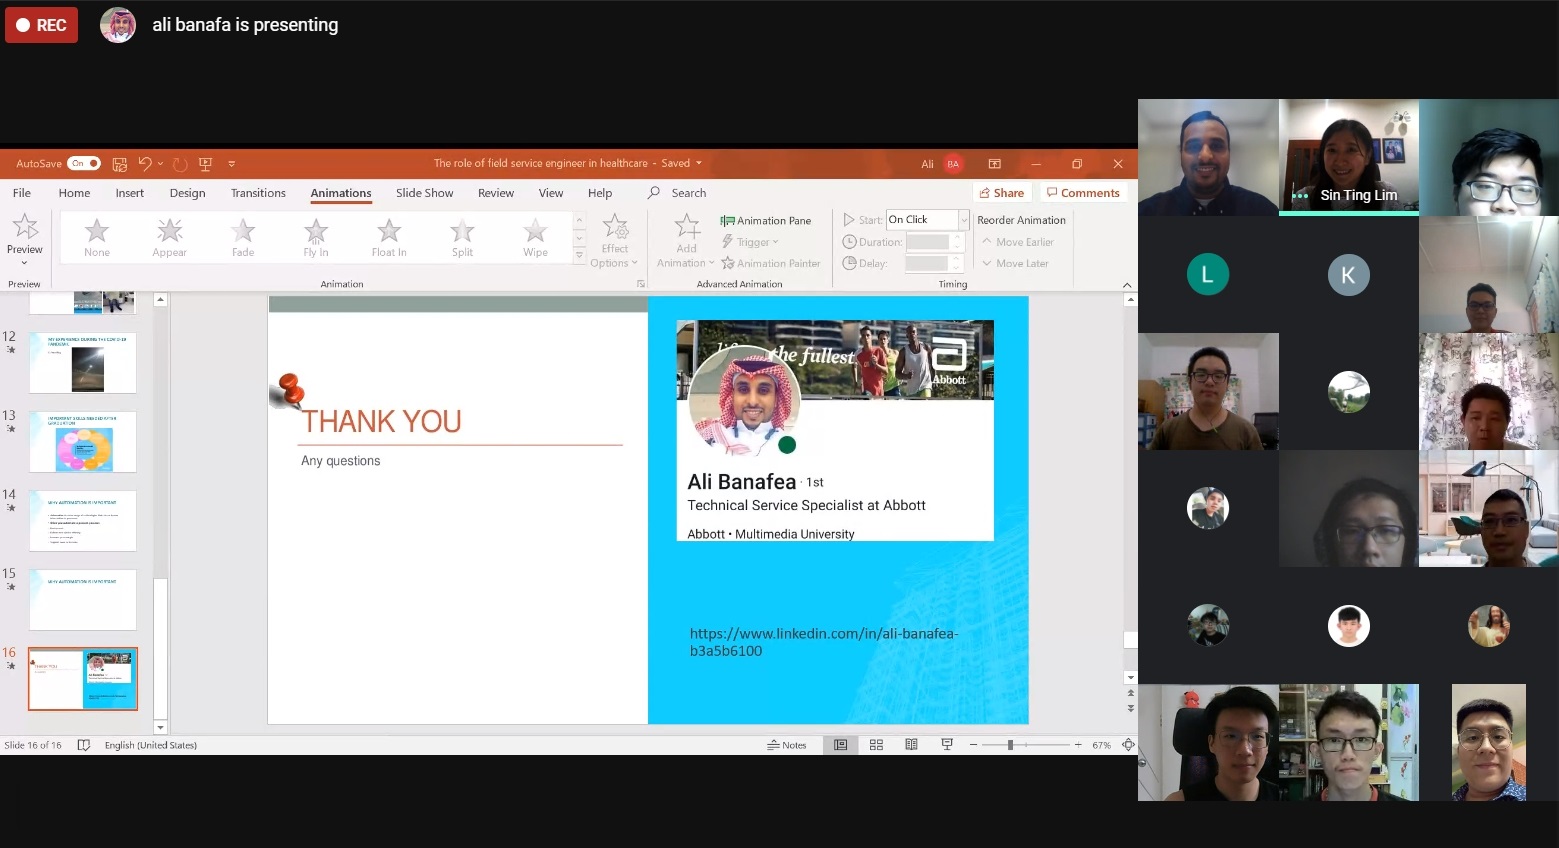Click the Effect Options icon
Image resolution: width=1559 pixels, height=848 pixels.
pyautogui.click(x=615, y=228)
